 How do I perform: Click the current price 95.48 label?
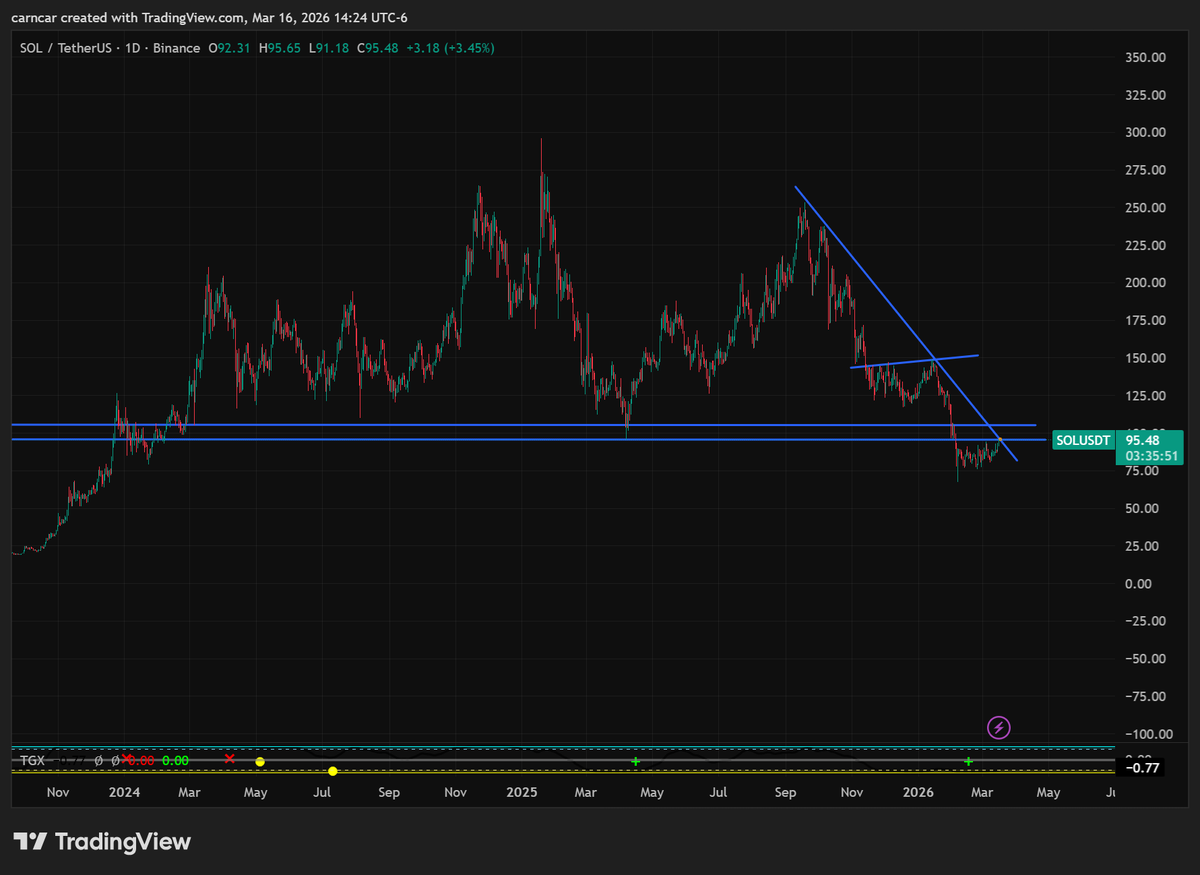tap(1142, 439)
